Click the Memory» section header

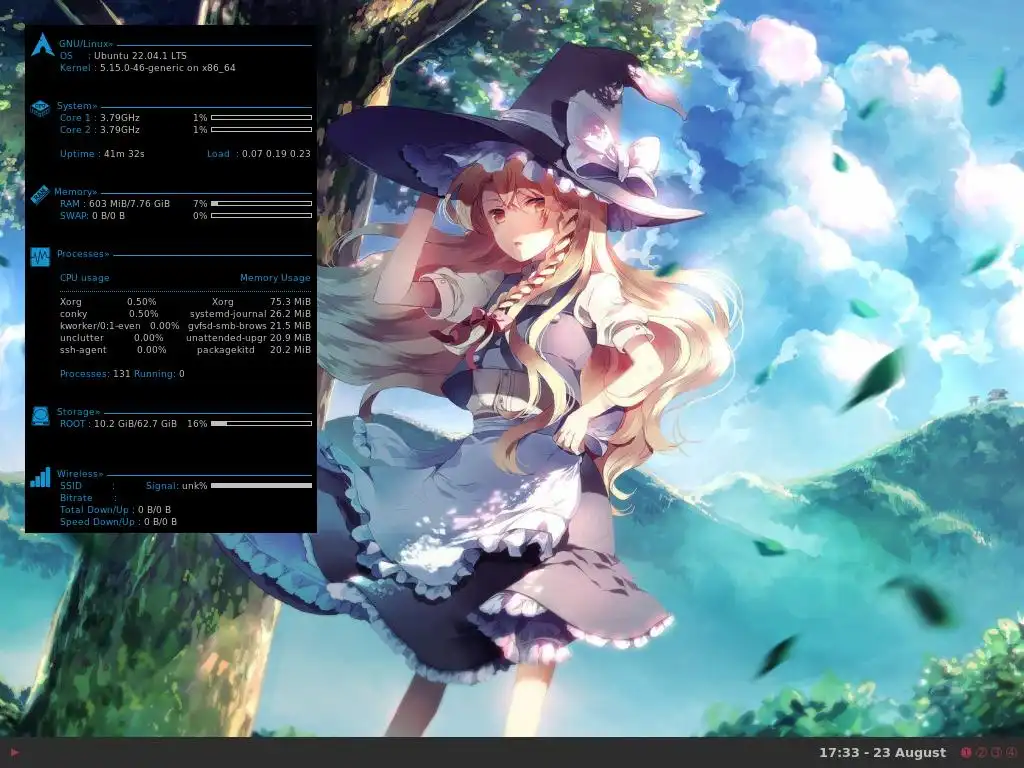(75, 192)
